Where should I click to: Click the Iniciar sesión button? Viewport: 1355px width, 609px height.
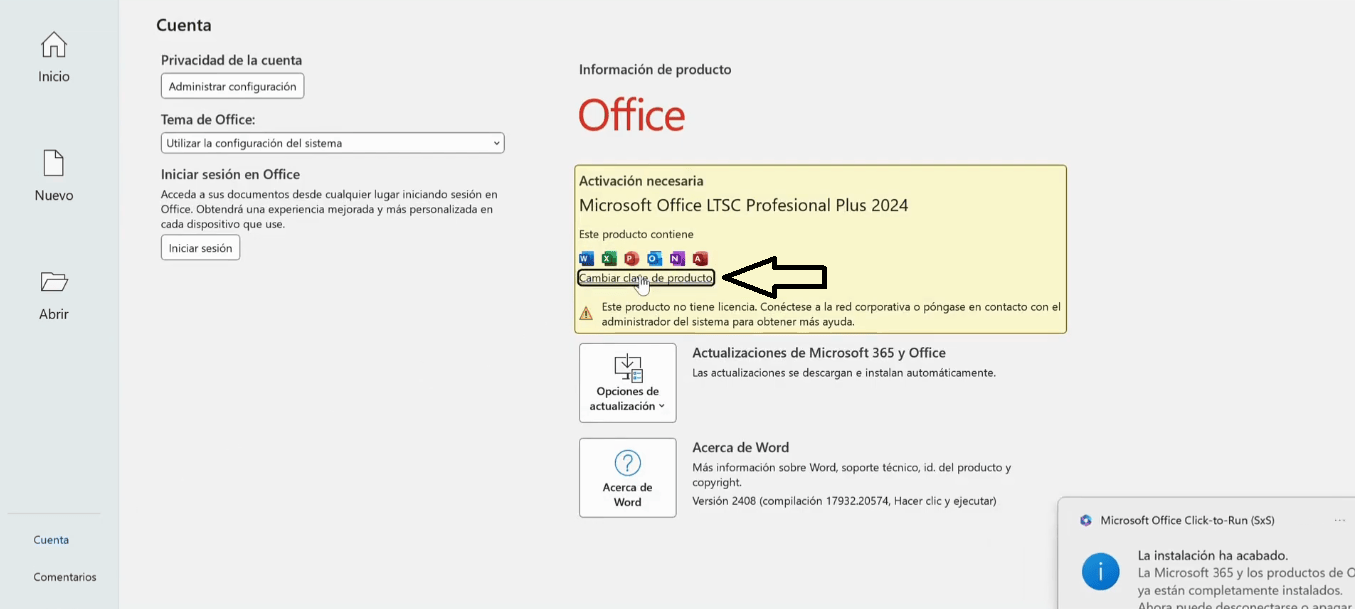(200, 247)
